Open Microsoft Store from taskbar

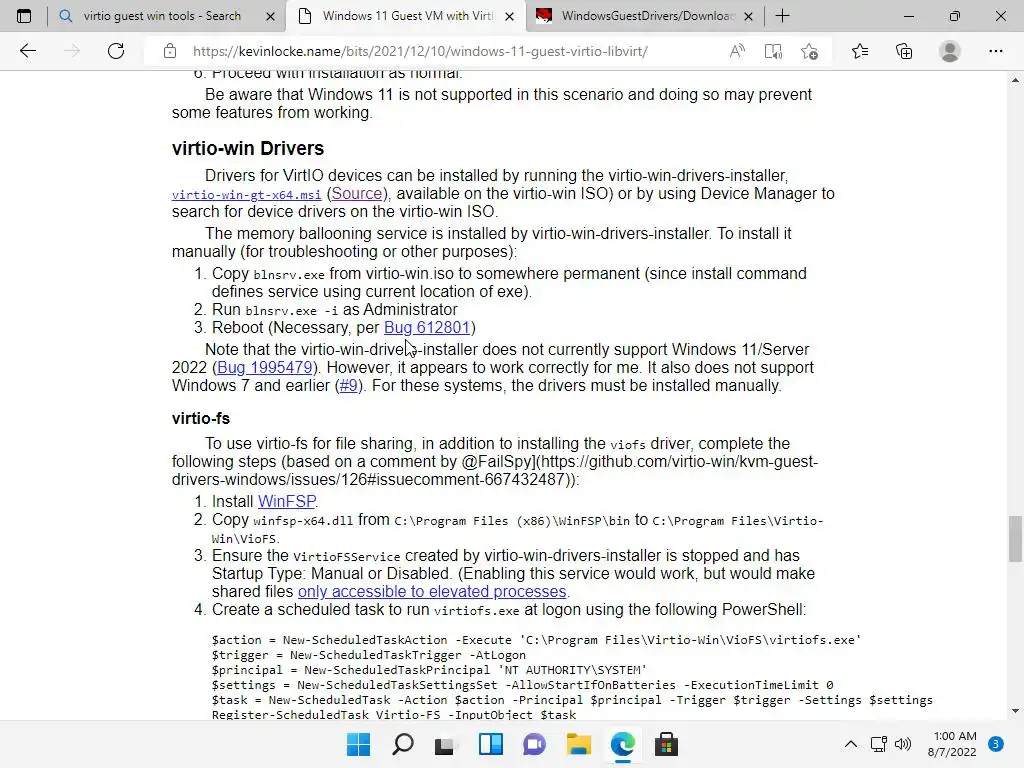coord(666,744)
